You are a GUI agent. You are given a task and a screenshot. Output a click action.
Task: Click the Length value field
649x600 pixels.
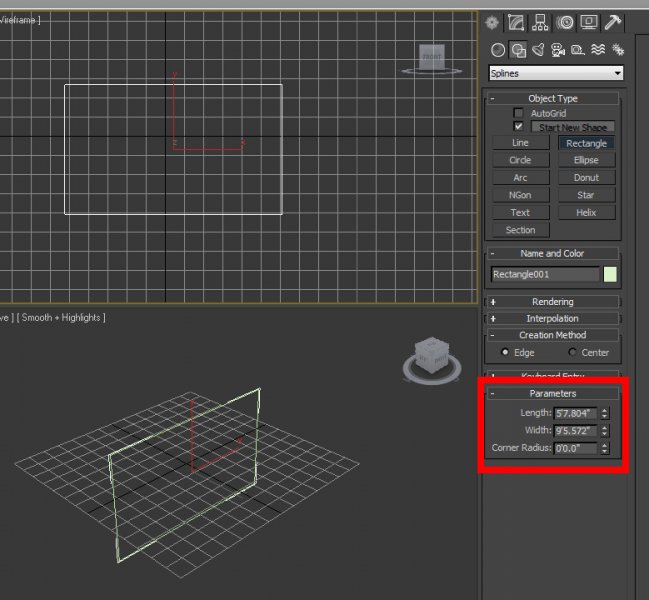pos(576,413)
